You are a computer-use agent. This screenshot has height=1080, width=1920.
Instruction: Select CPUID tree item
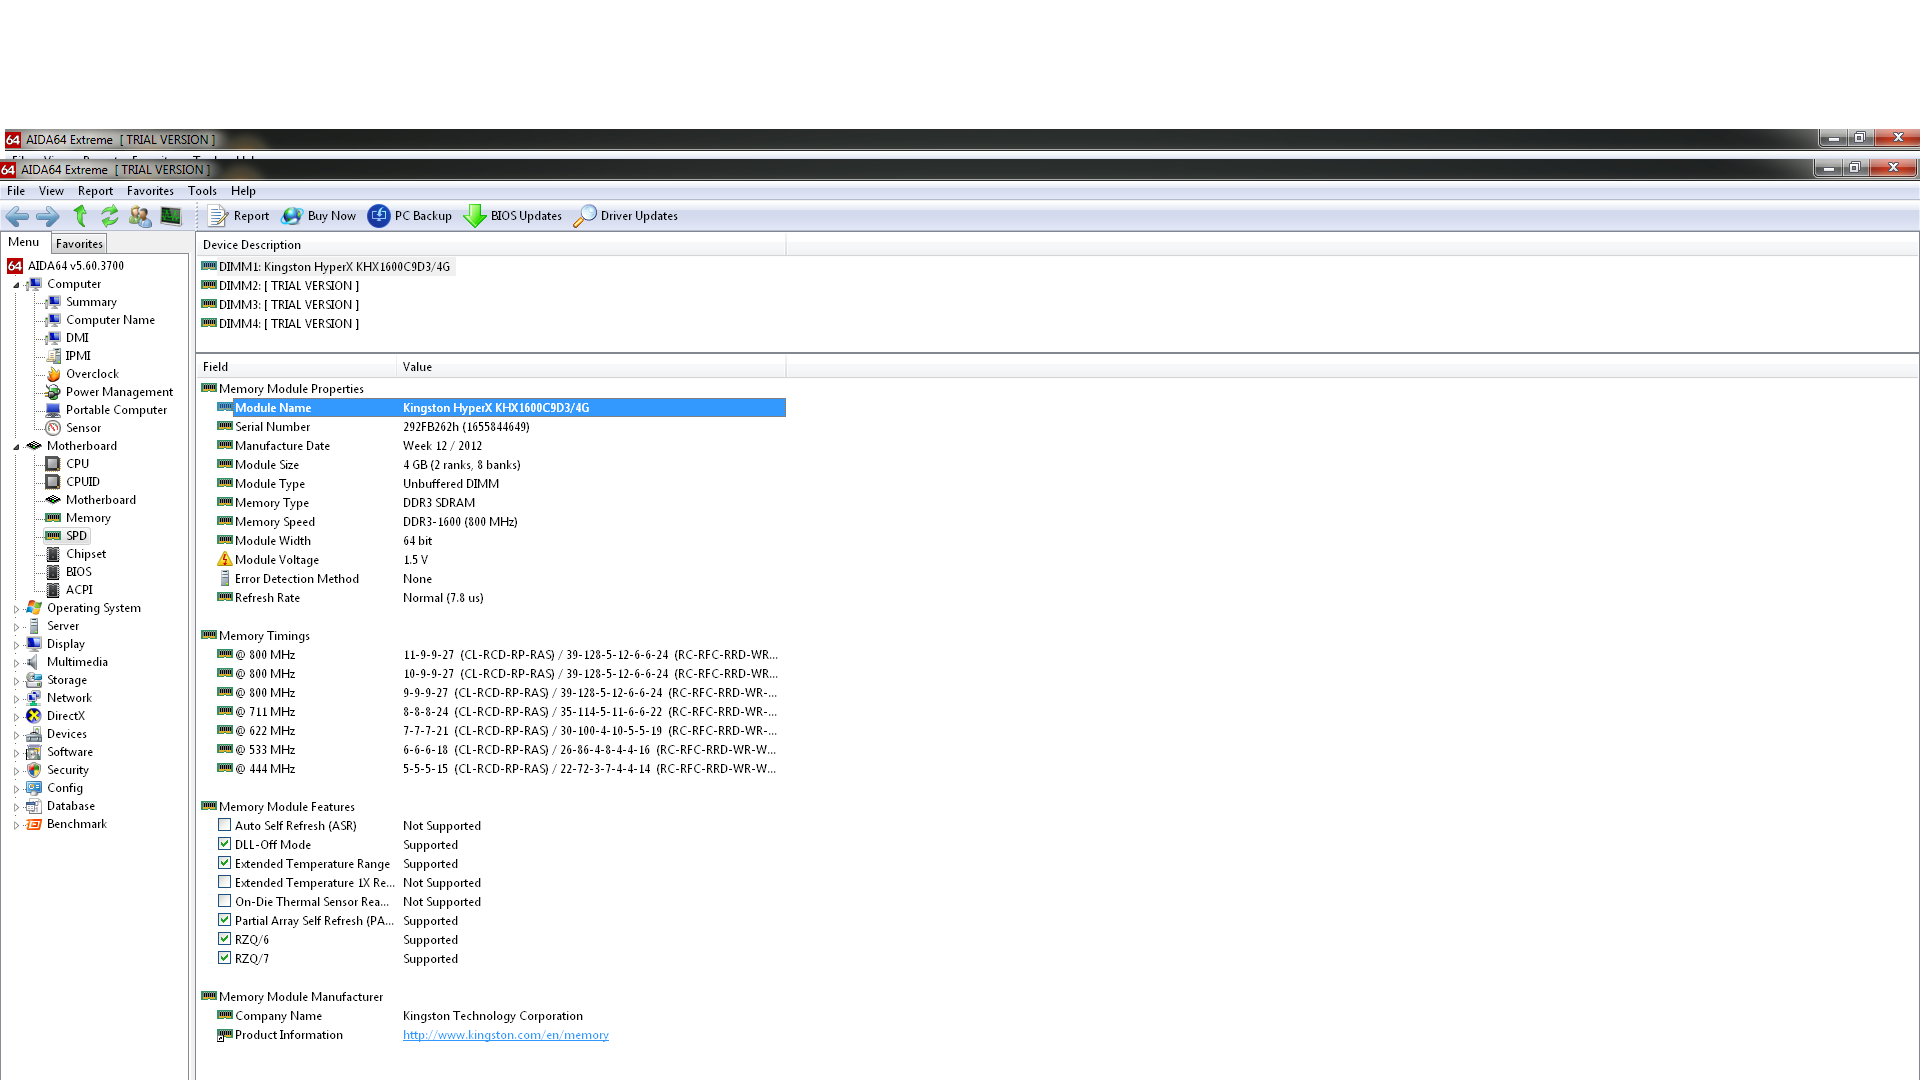pos(82,482)
